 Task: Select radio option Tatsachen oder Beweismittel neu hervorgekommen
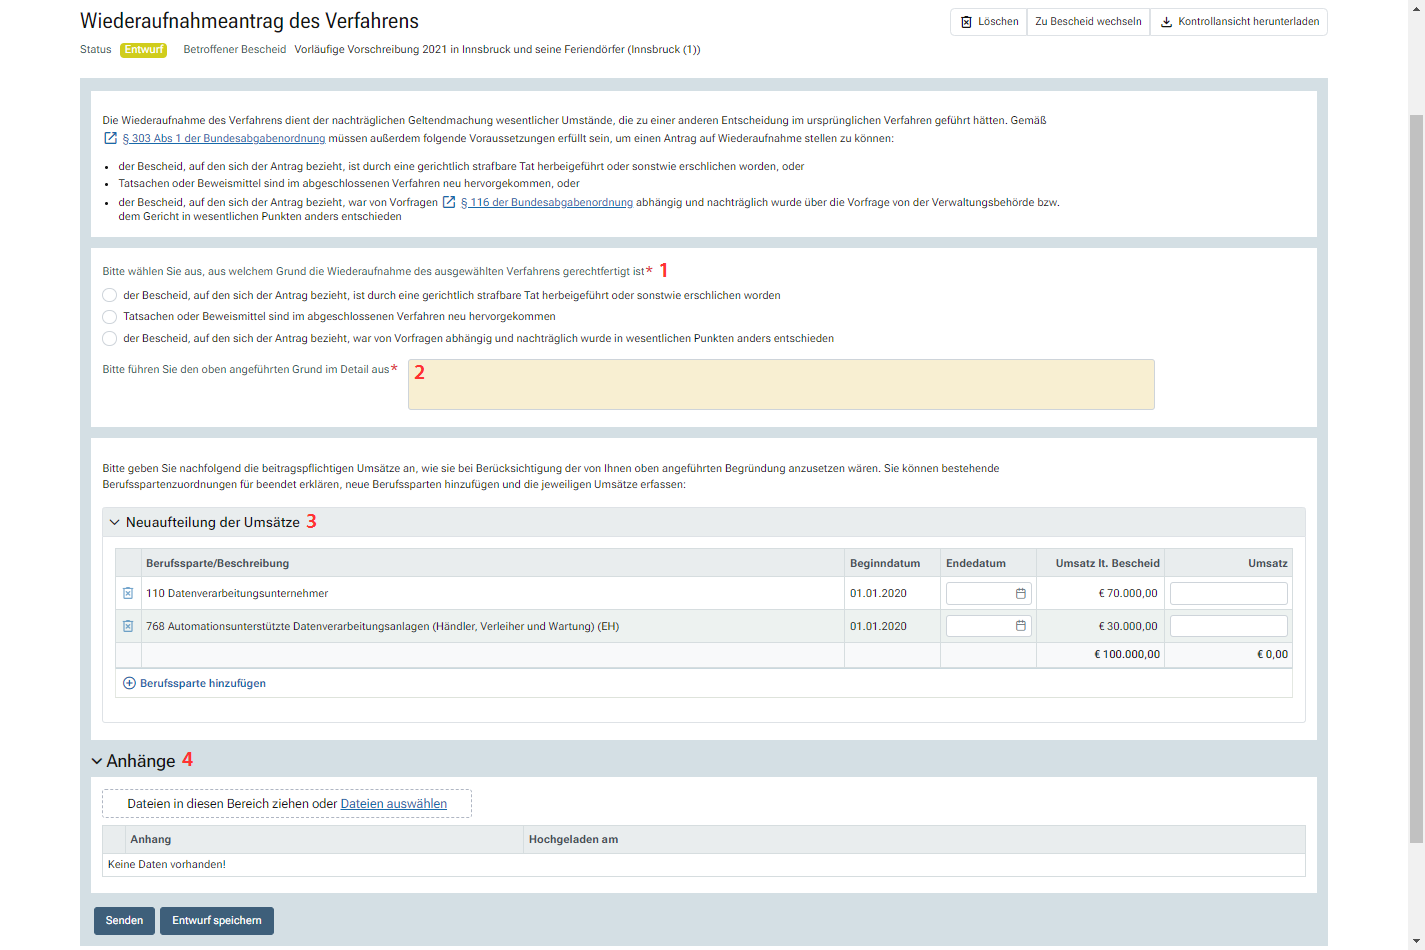[110, 317]
